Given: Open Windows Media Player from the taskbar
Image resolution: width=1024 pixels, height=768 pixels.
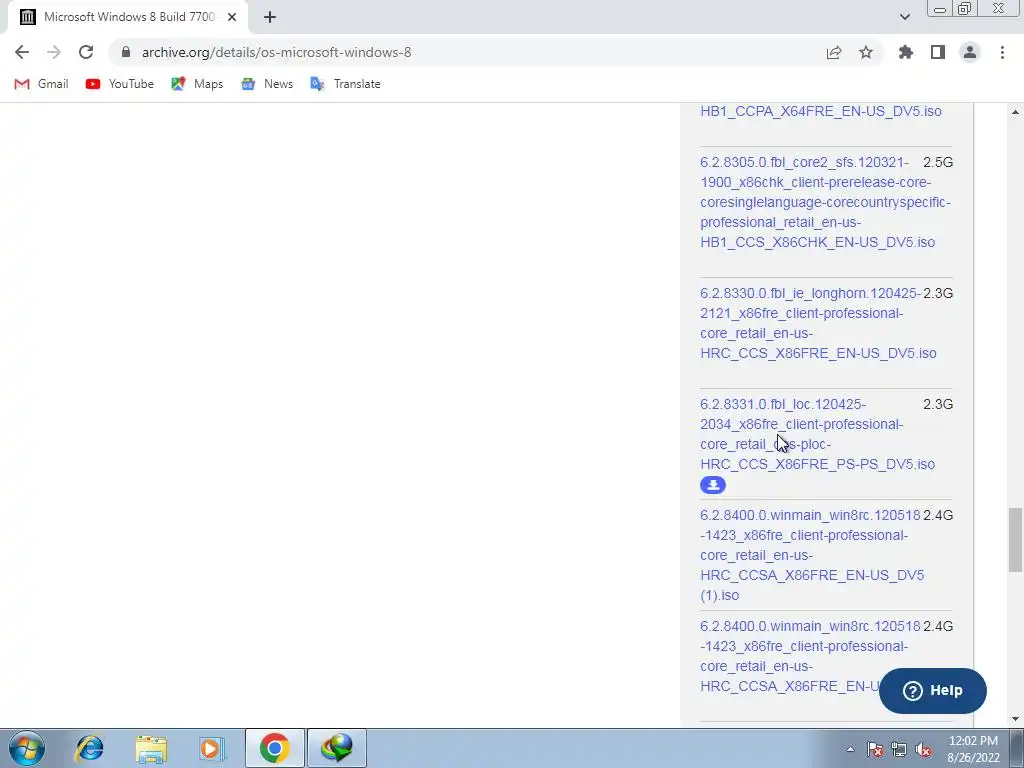Looking at the screenshot, I should coord(212,748).
